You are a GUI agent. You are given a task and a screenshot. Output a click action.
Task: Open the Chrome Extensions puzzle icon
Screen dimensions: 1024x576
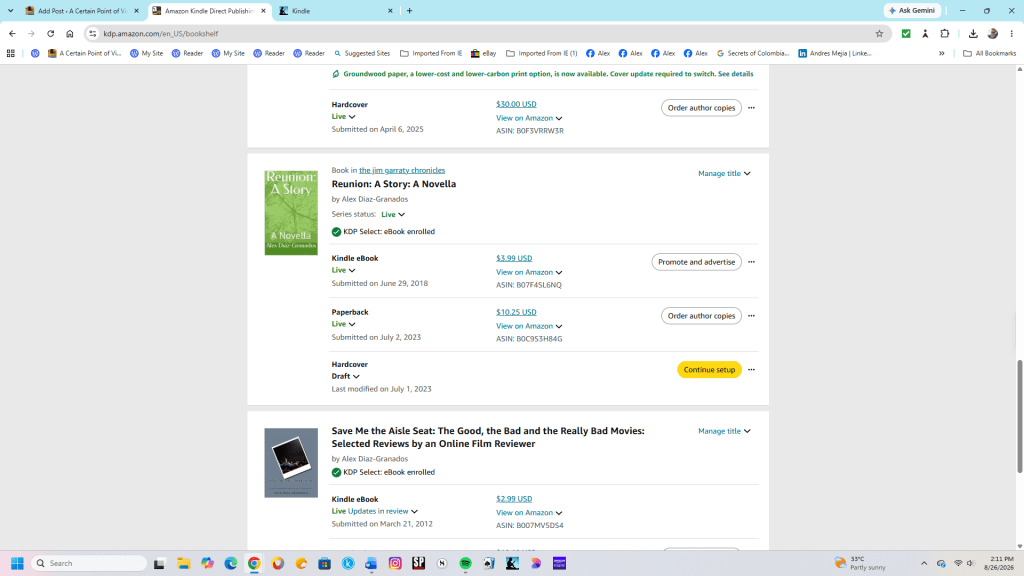coord(944,33)
